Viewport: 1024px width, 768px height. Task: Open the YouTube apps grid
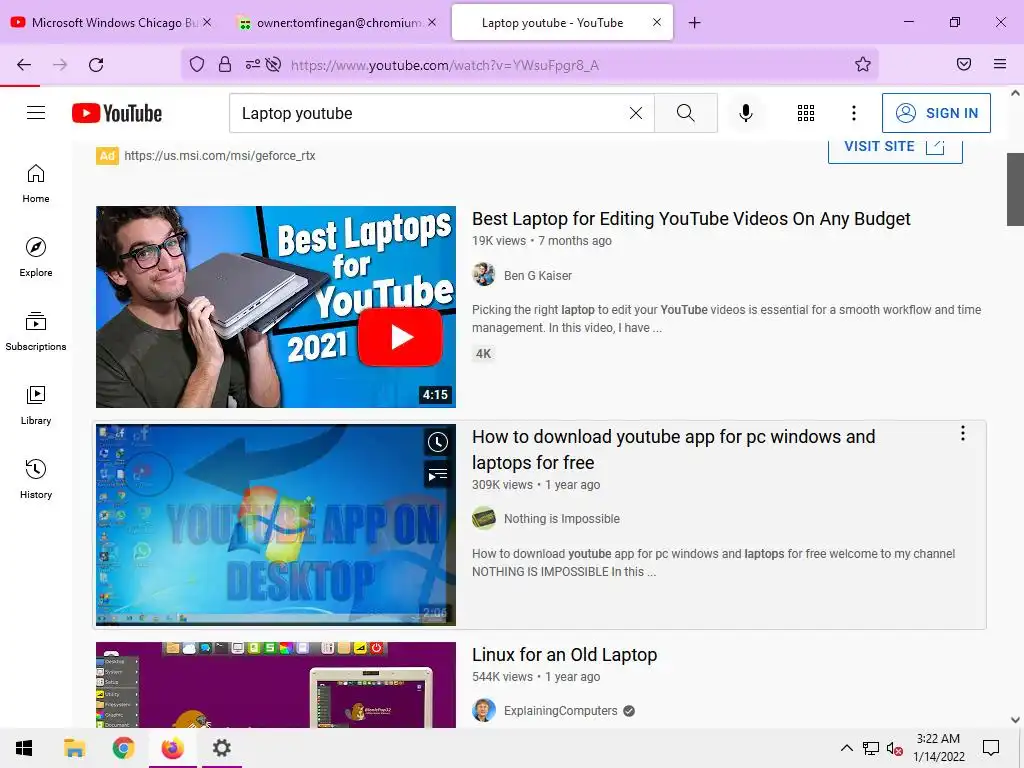(x=806, y=113)
